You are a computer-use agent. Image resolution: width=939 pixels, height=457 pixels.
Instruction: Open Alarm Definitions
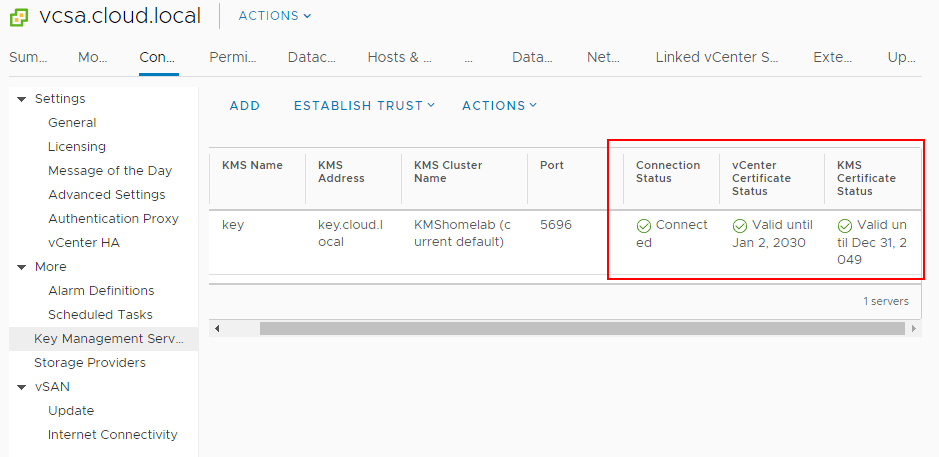coord(101,290)
